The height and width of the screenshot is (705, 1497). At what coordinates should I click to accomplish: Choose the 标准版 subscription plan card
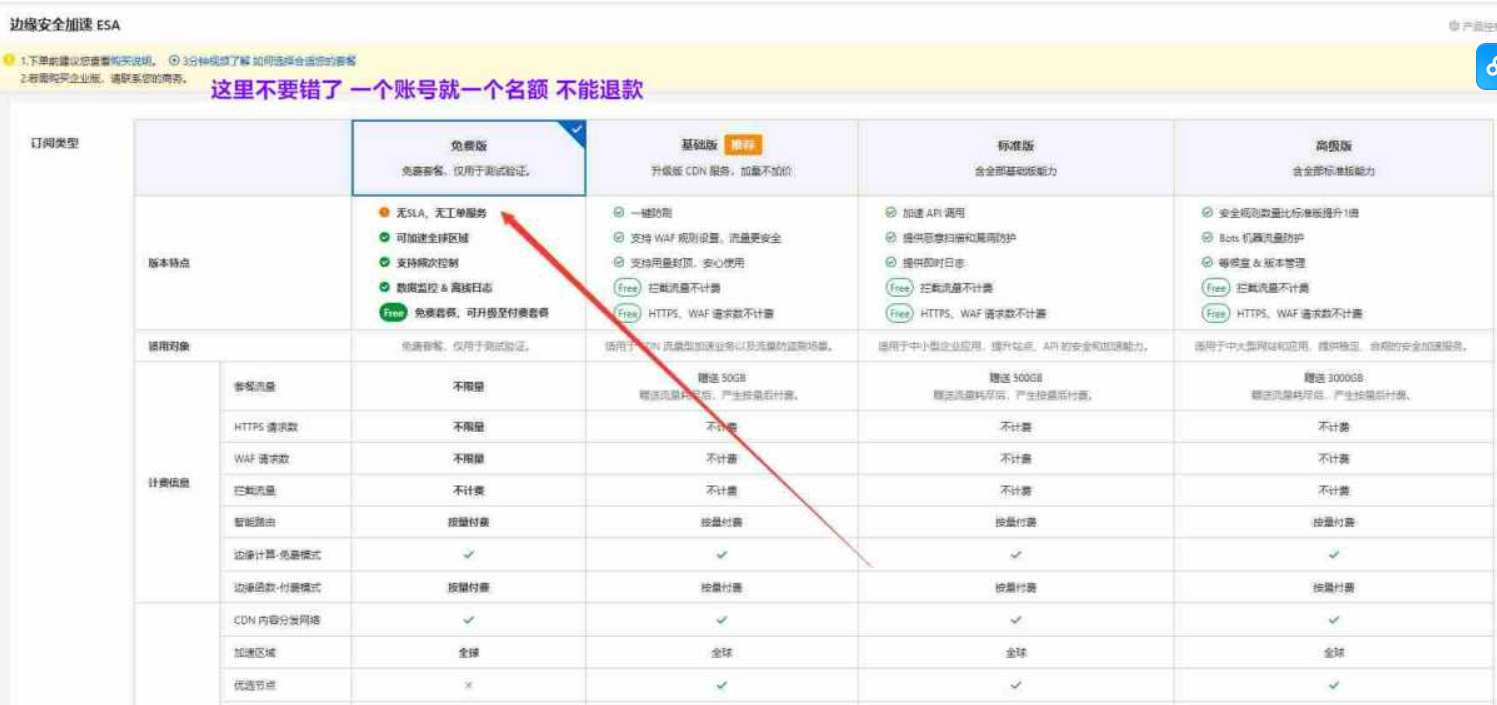[1015, 157]
